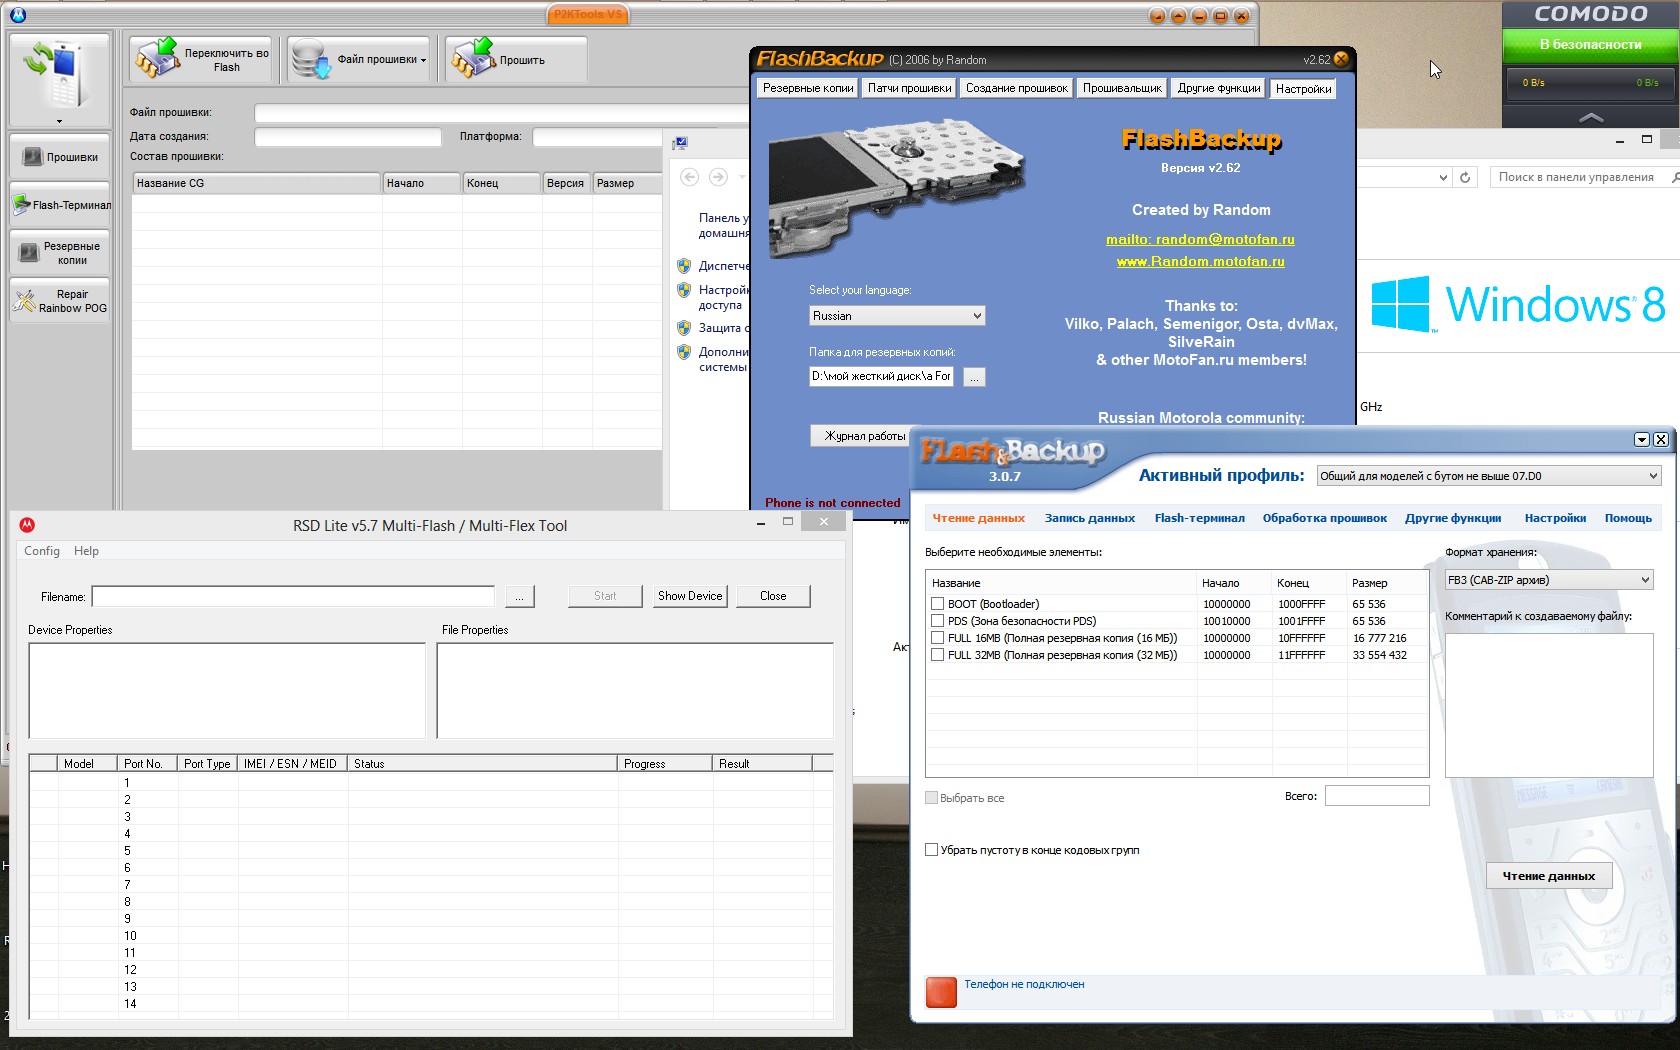Select the 'Настройки' tab in FlashBackup v2.62
1680x1050 pixels.
1303,89
